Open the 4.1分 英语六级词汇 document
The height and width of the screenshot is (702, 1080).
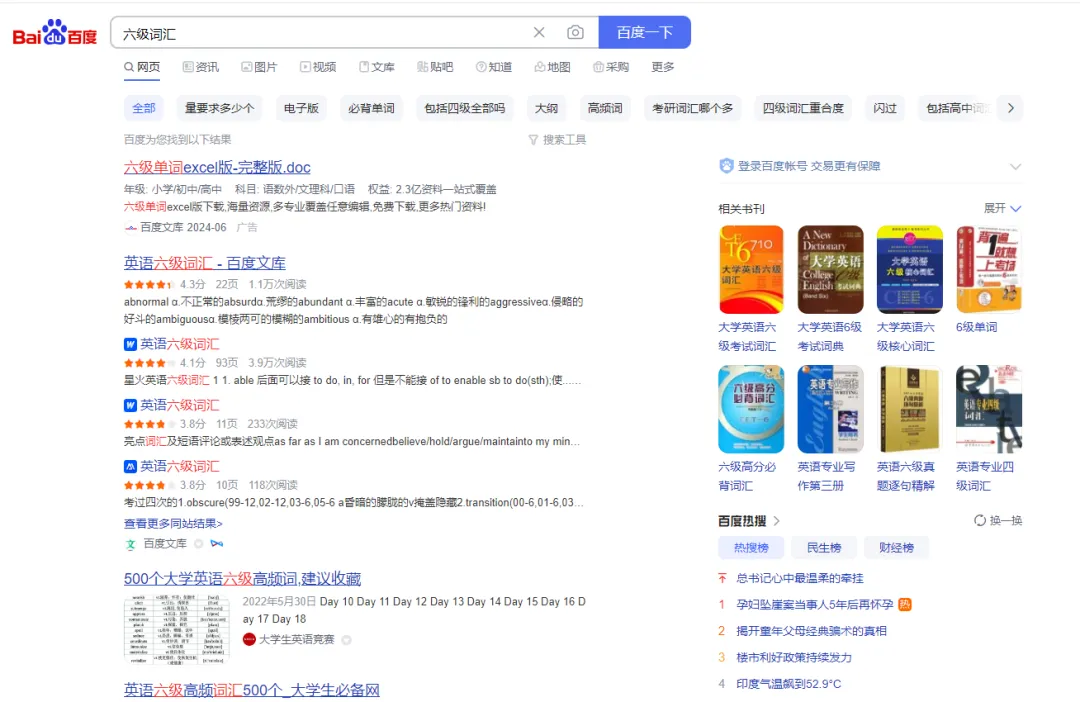coord(179,344)
